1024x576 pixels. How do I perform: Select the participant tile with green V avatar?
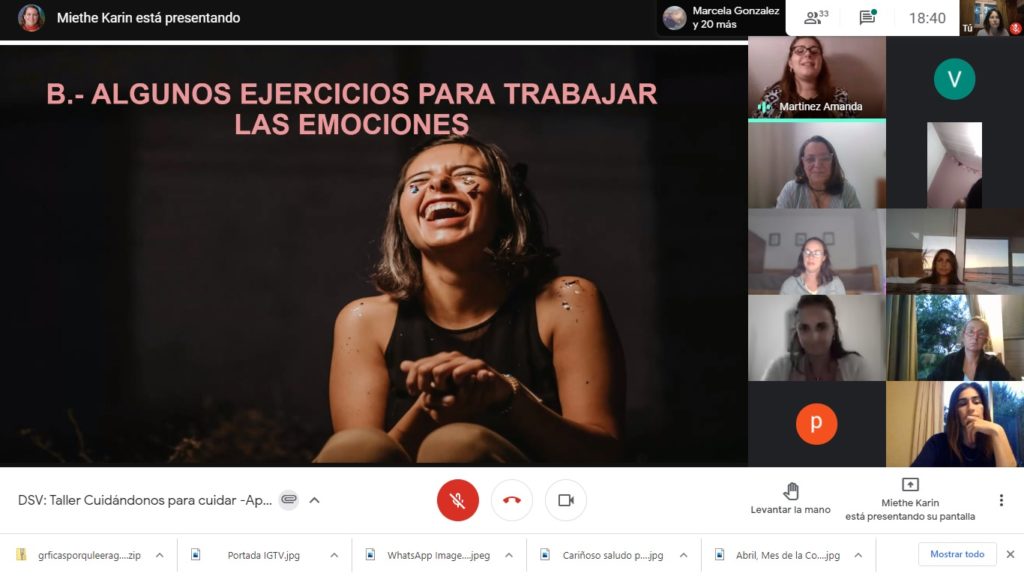coord(954,79)
